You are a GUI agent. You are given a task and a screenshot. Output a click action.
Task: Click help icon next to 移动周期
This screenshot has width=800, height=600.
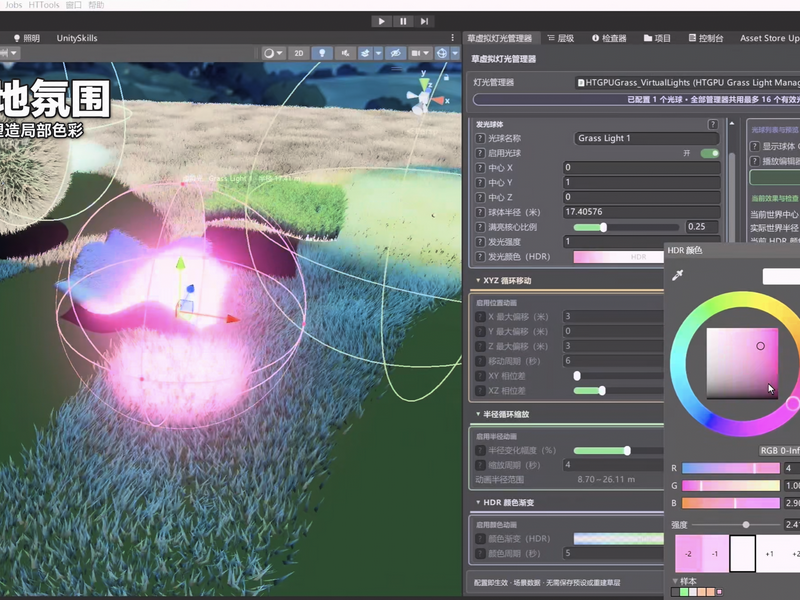point(480,361)
